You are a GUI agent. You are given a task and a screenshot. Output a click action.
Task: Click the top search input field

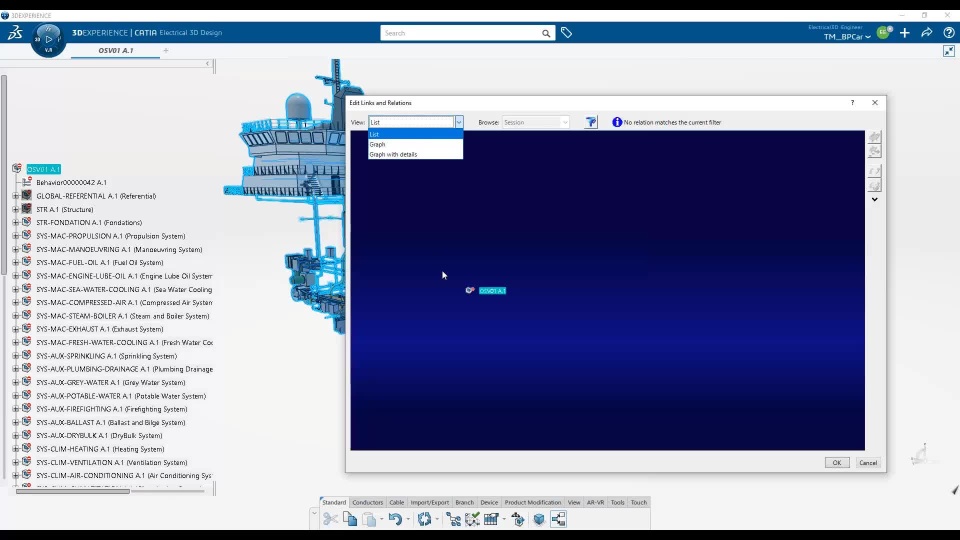click(x=460, y=33)
